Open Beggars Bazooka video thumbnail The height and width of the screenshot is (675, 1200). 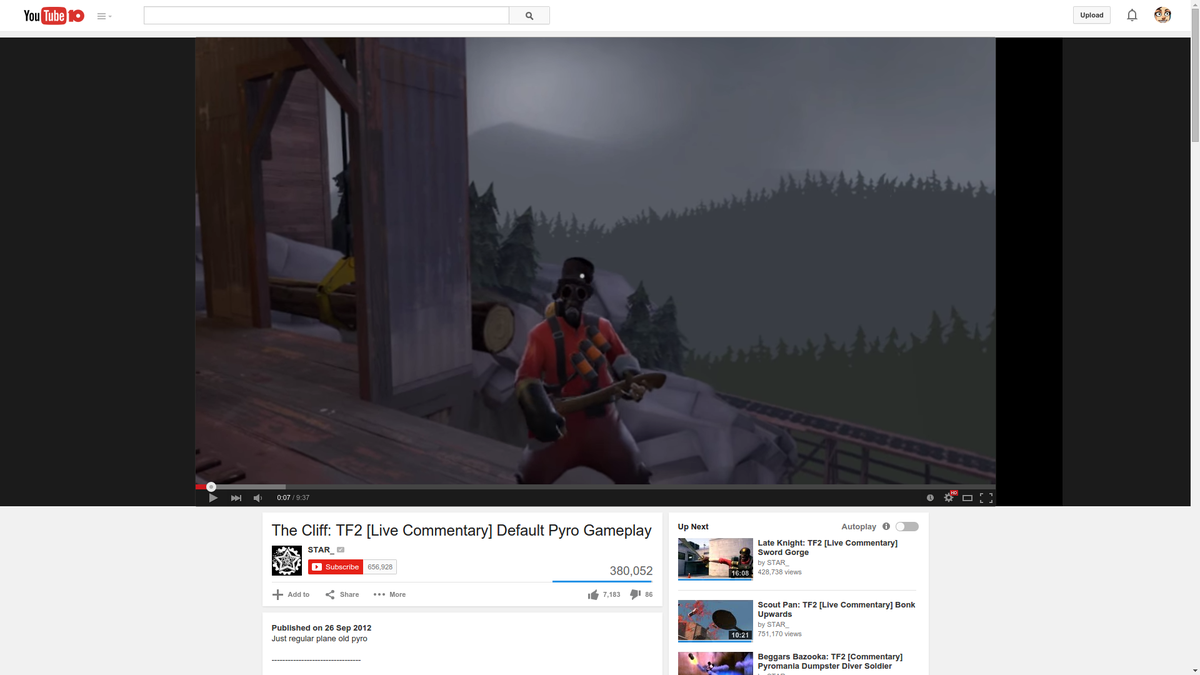pos(715,664)
